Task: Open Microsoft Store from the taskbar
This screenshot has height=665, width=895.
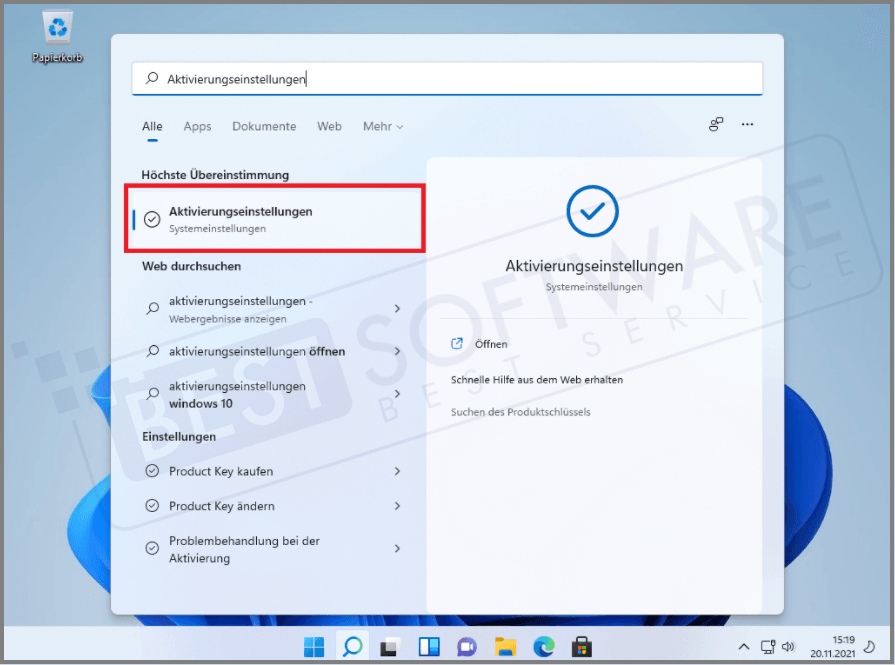Action: [580, 647]
